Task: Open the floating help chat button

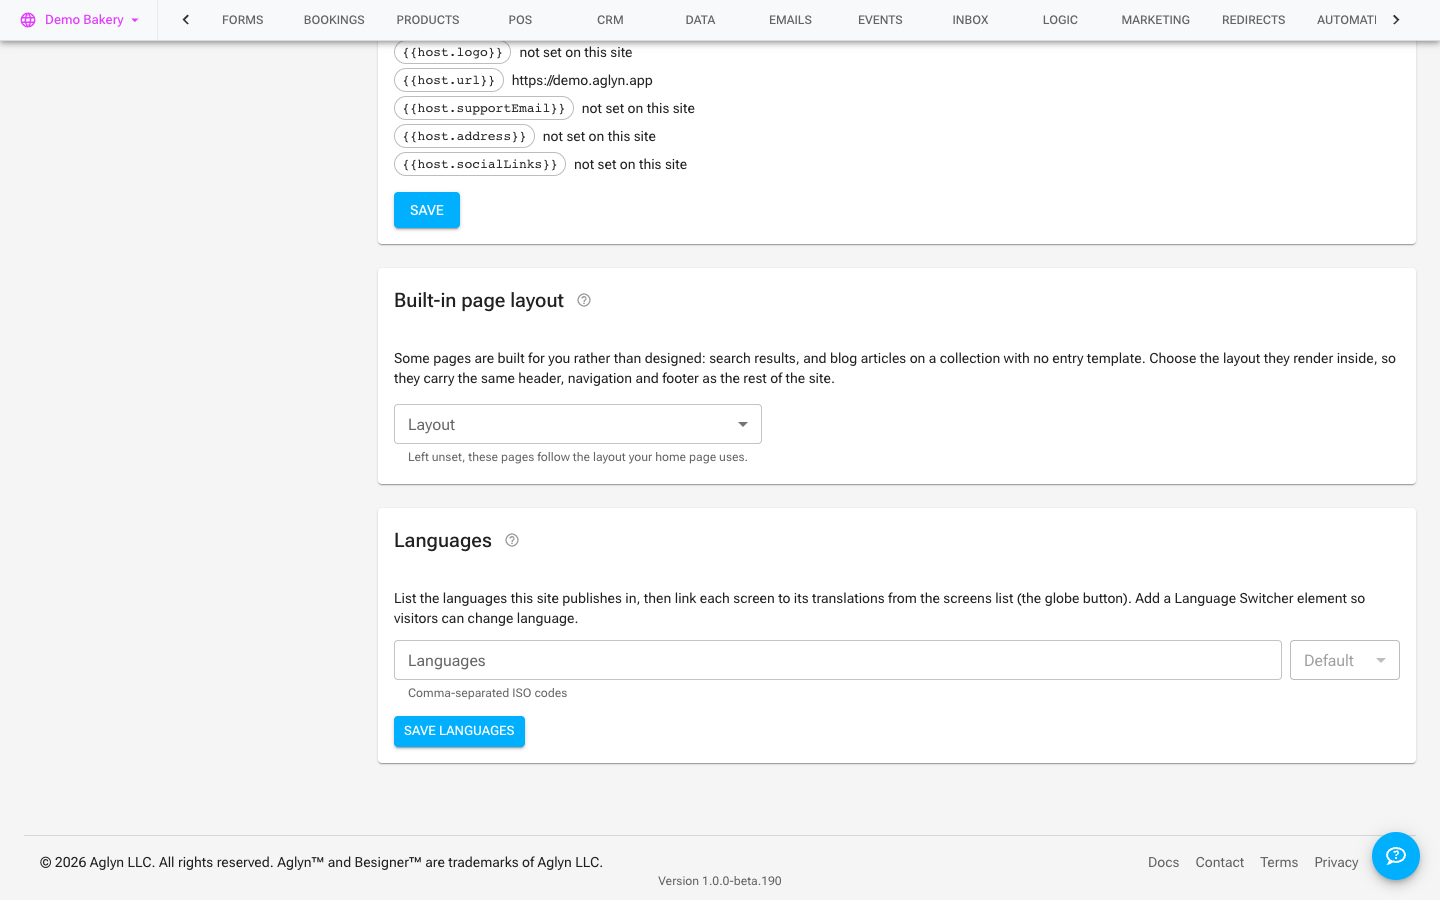Action: coord(1396,856)
